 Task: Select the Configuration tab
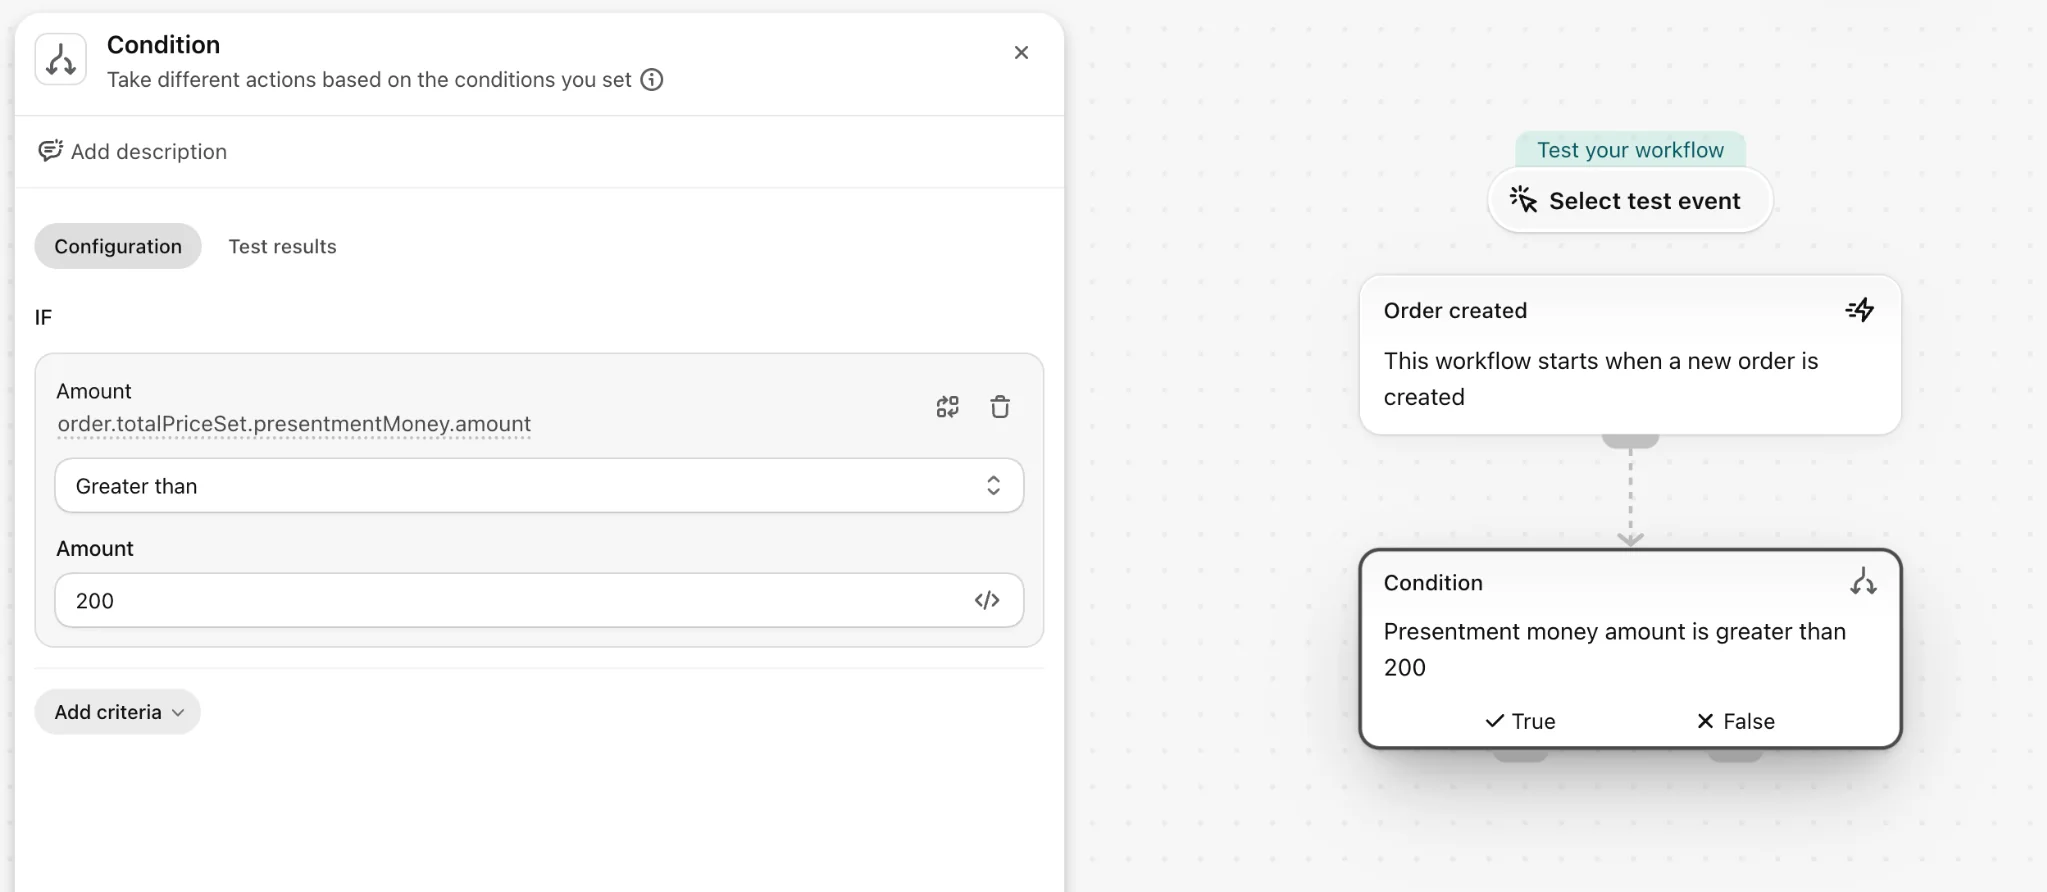pyautogui.click(x=118, y=246)
